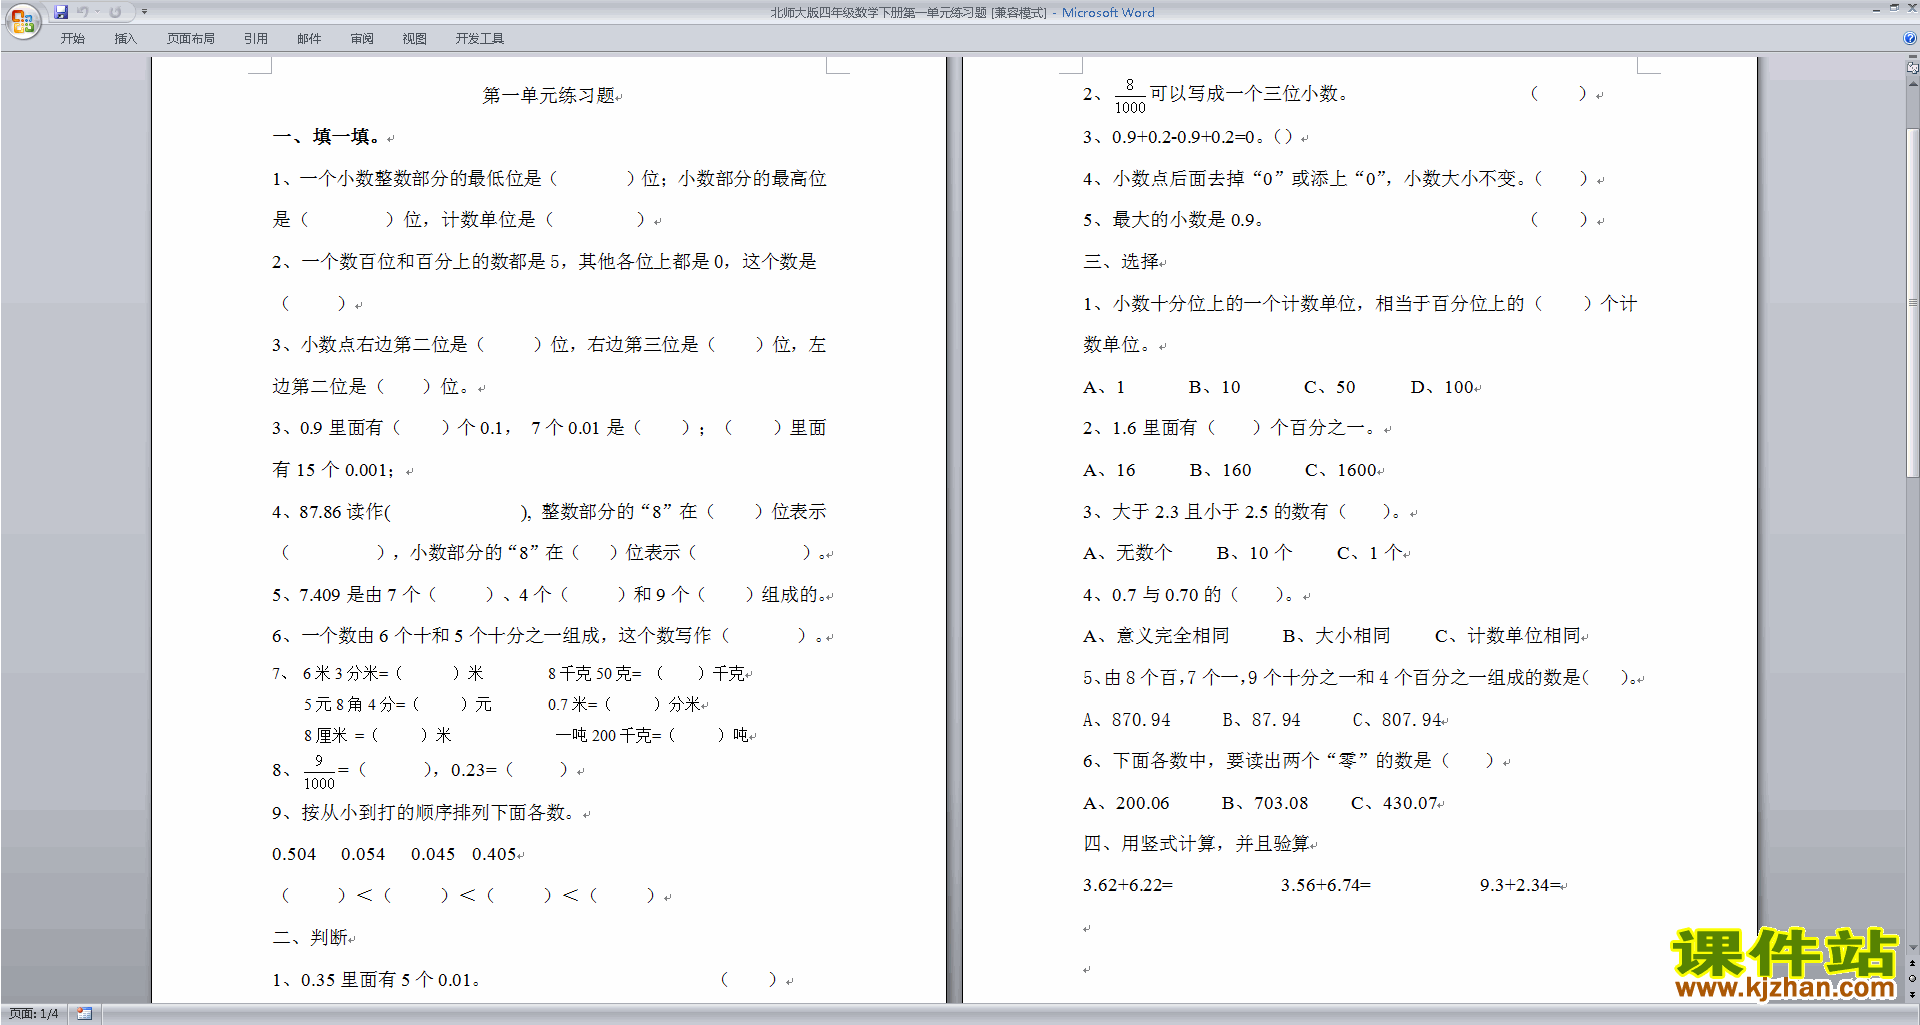
Task: Click the title 第一单元练习题
Action: pyautogui.click(x=548, y=96)
